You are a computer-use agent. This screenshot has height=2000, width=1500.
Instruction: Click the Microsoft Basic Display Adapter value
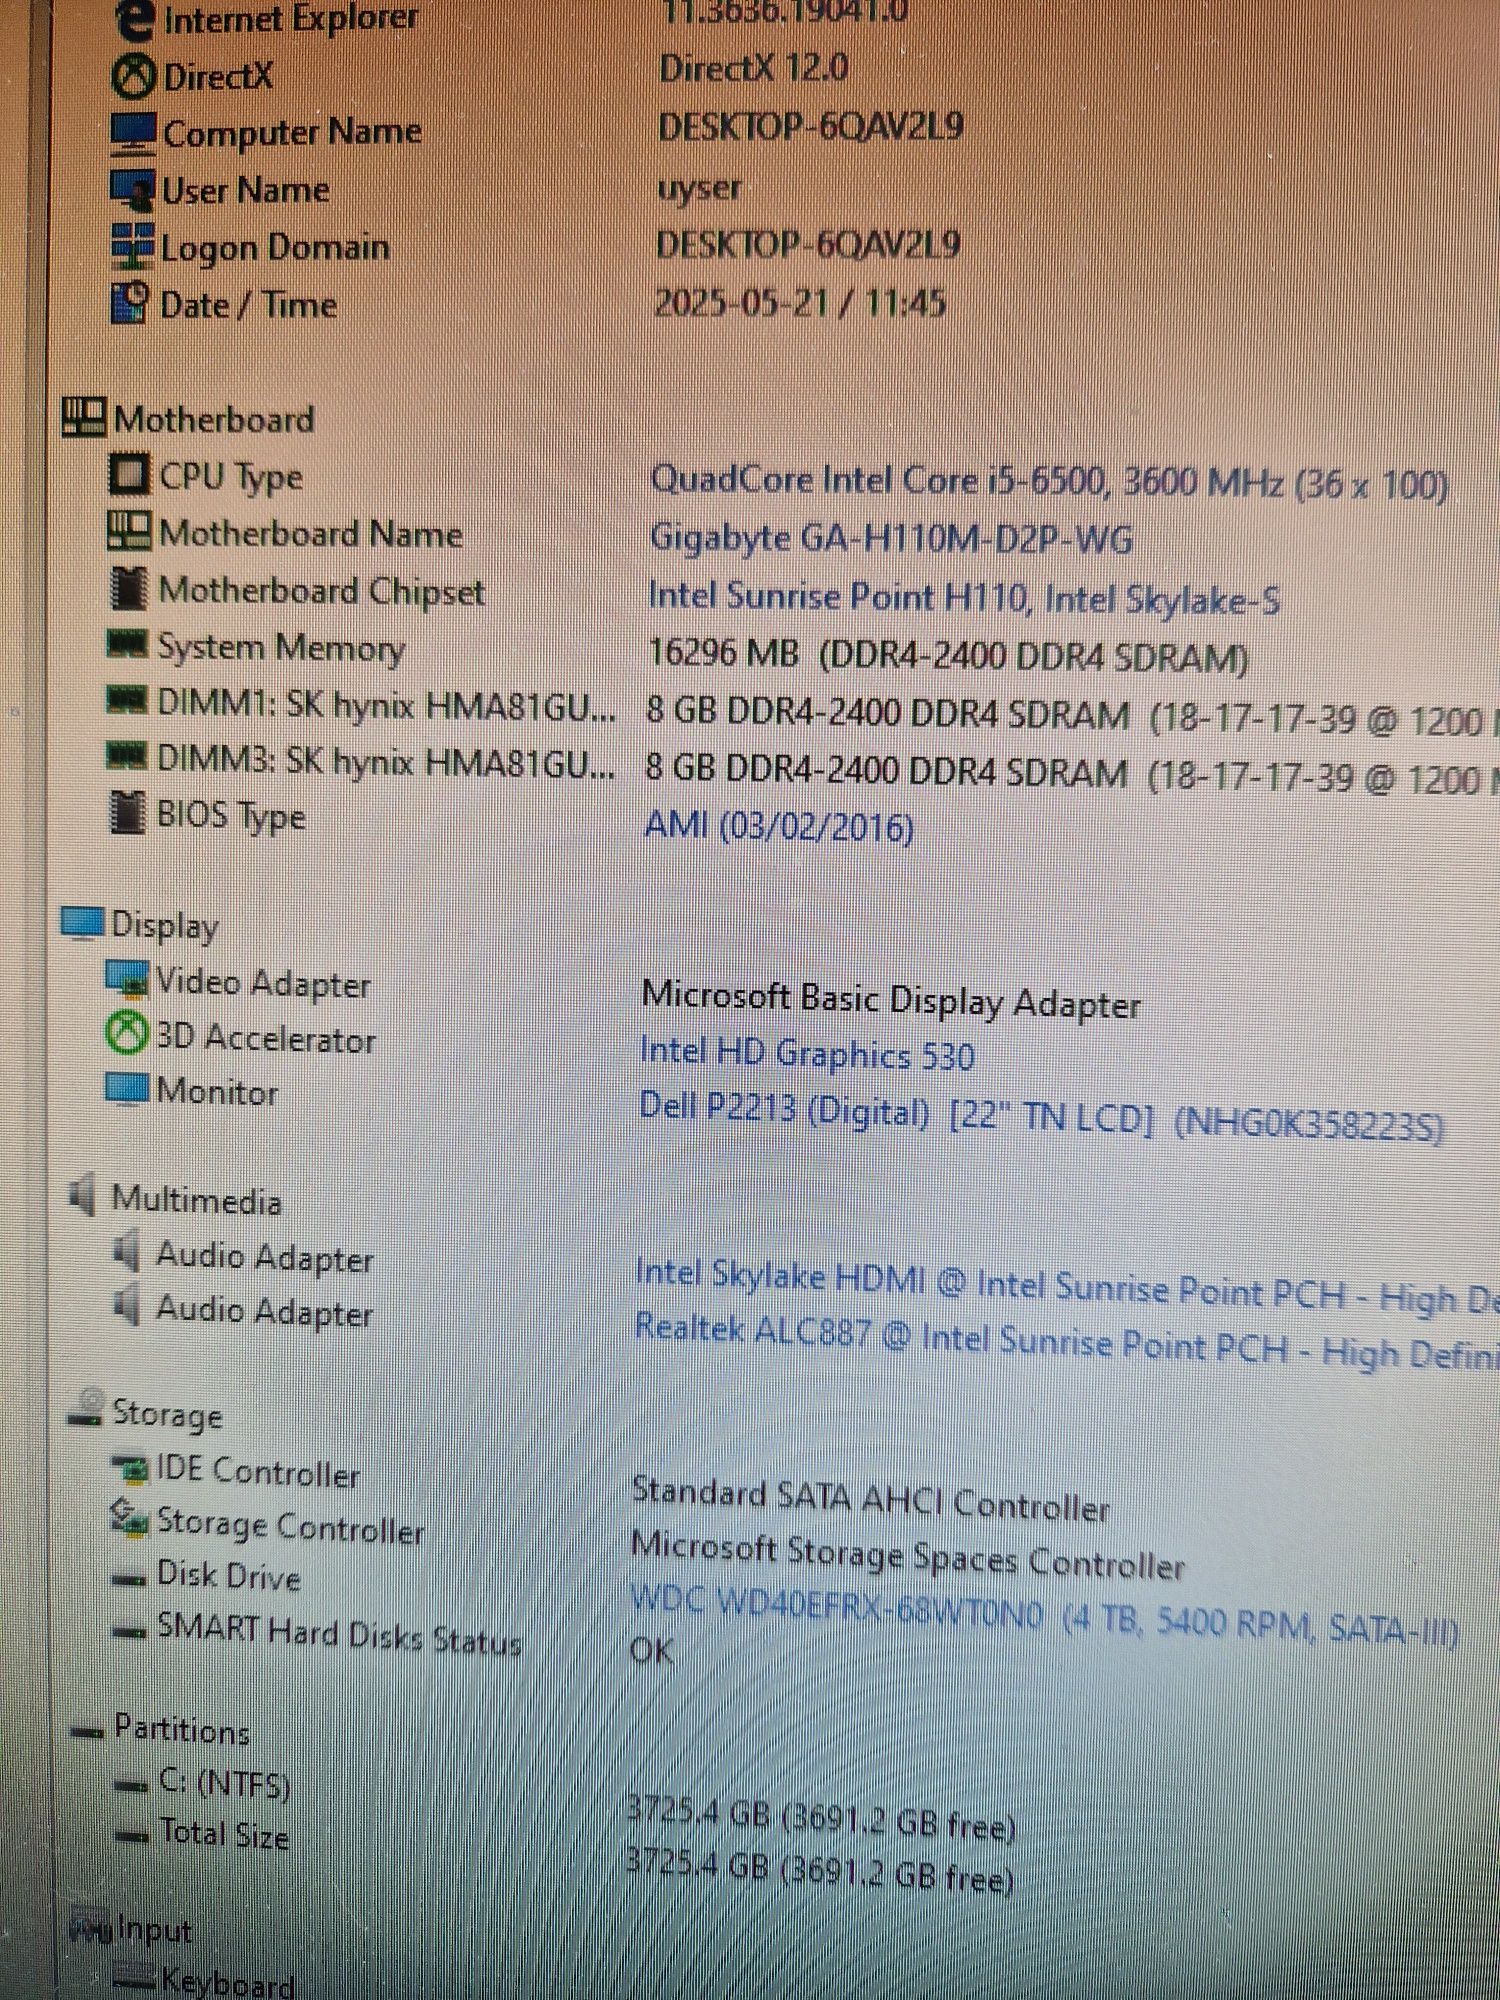[x=891, y=999]
